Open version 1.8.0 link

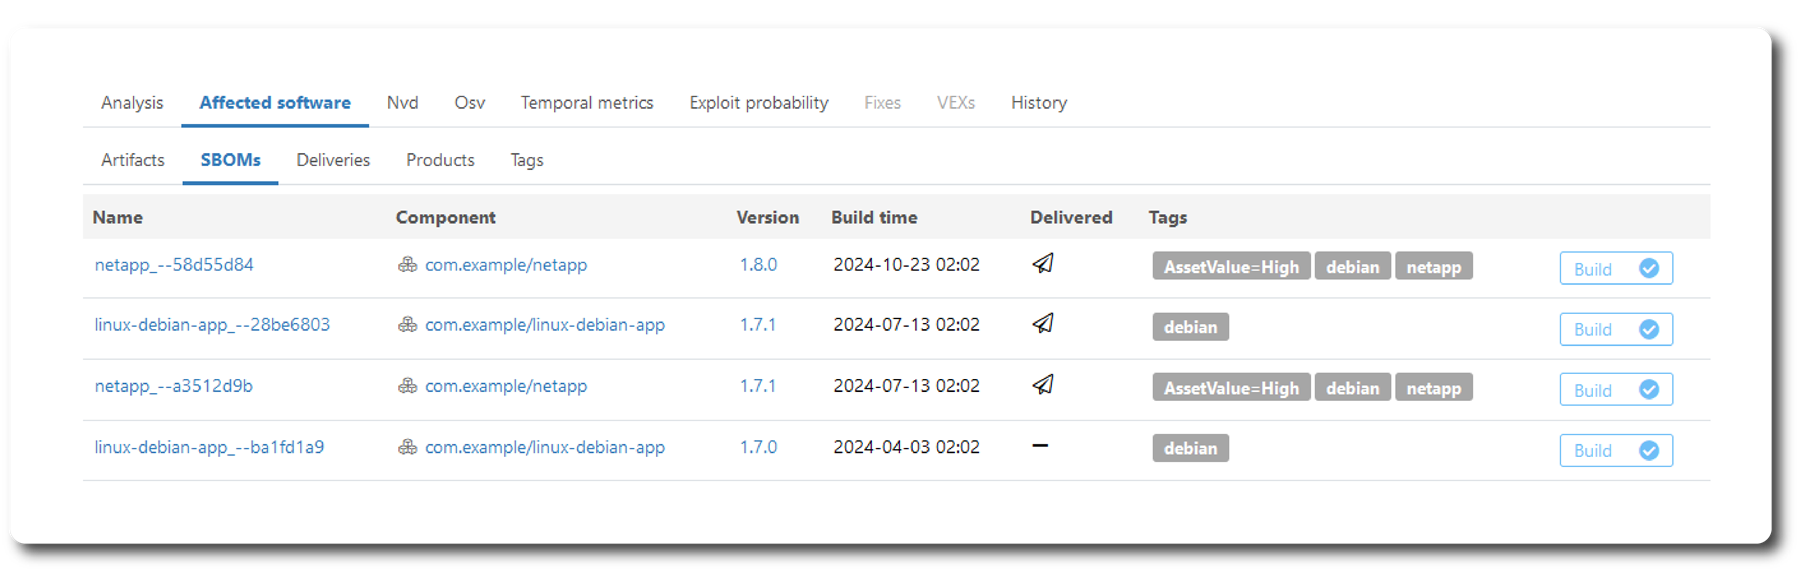click(758, 265)
